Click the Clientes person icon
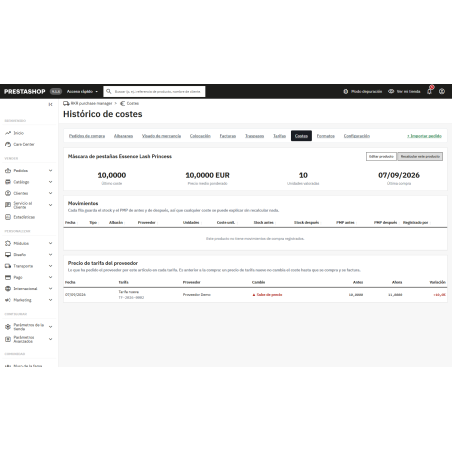 tap(8, 193)
